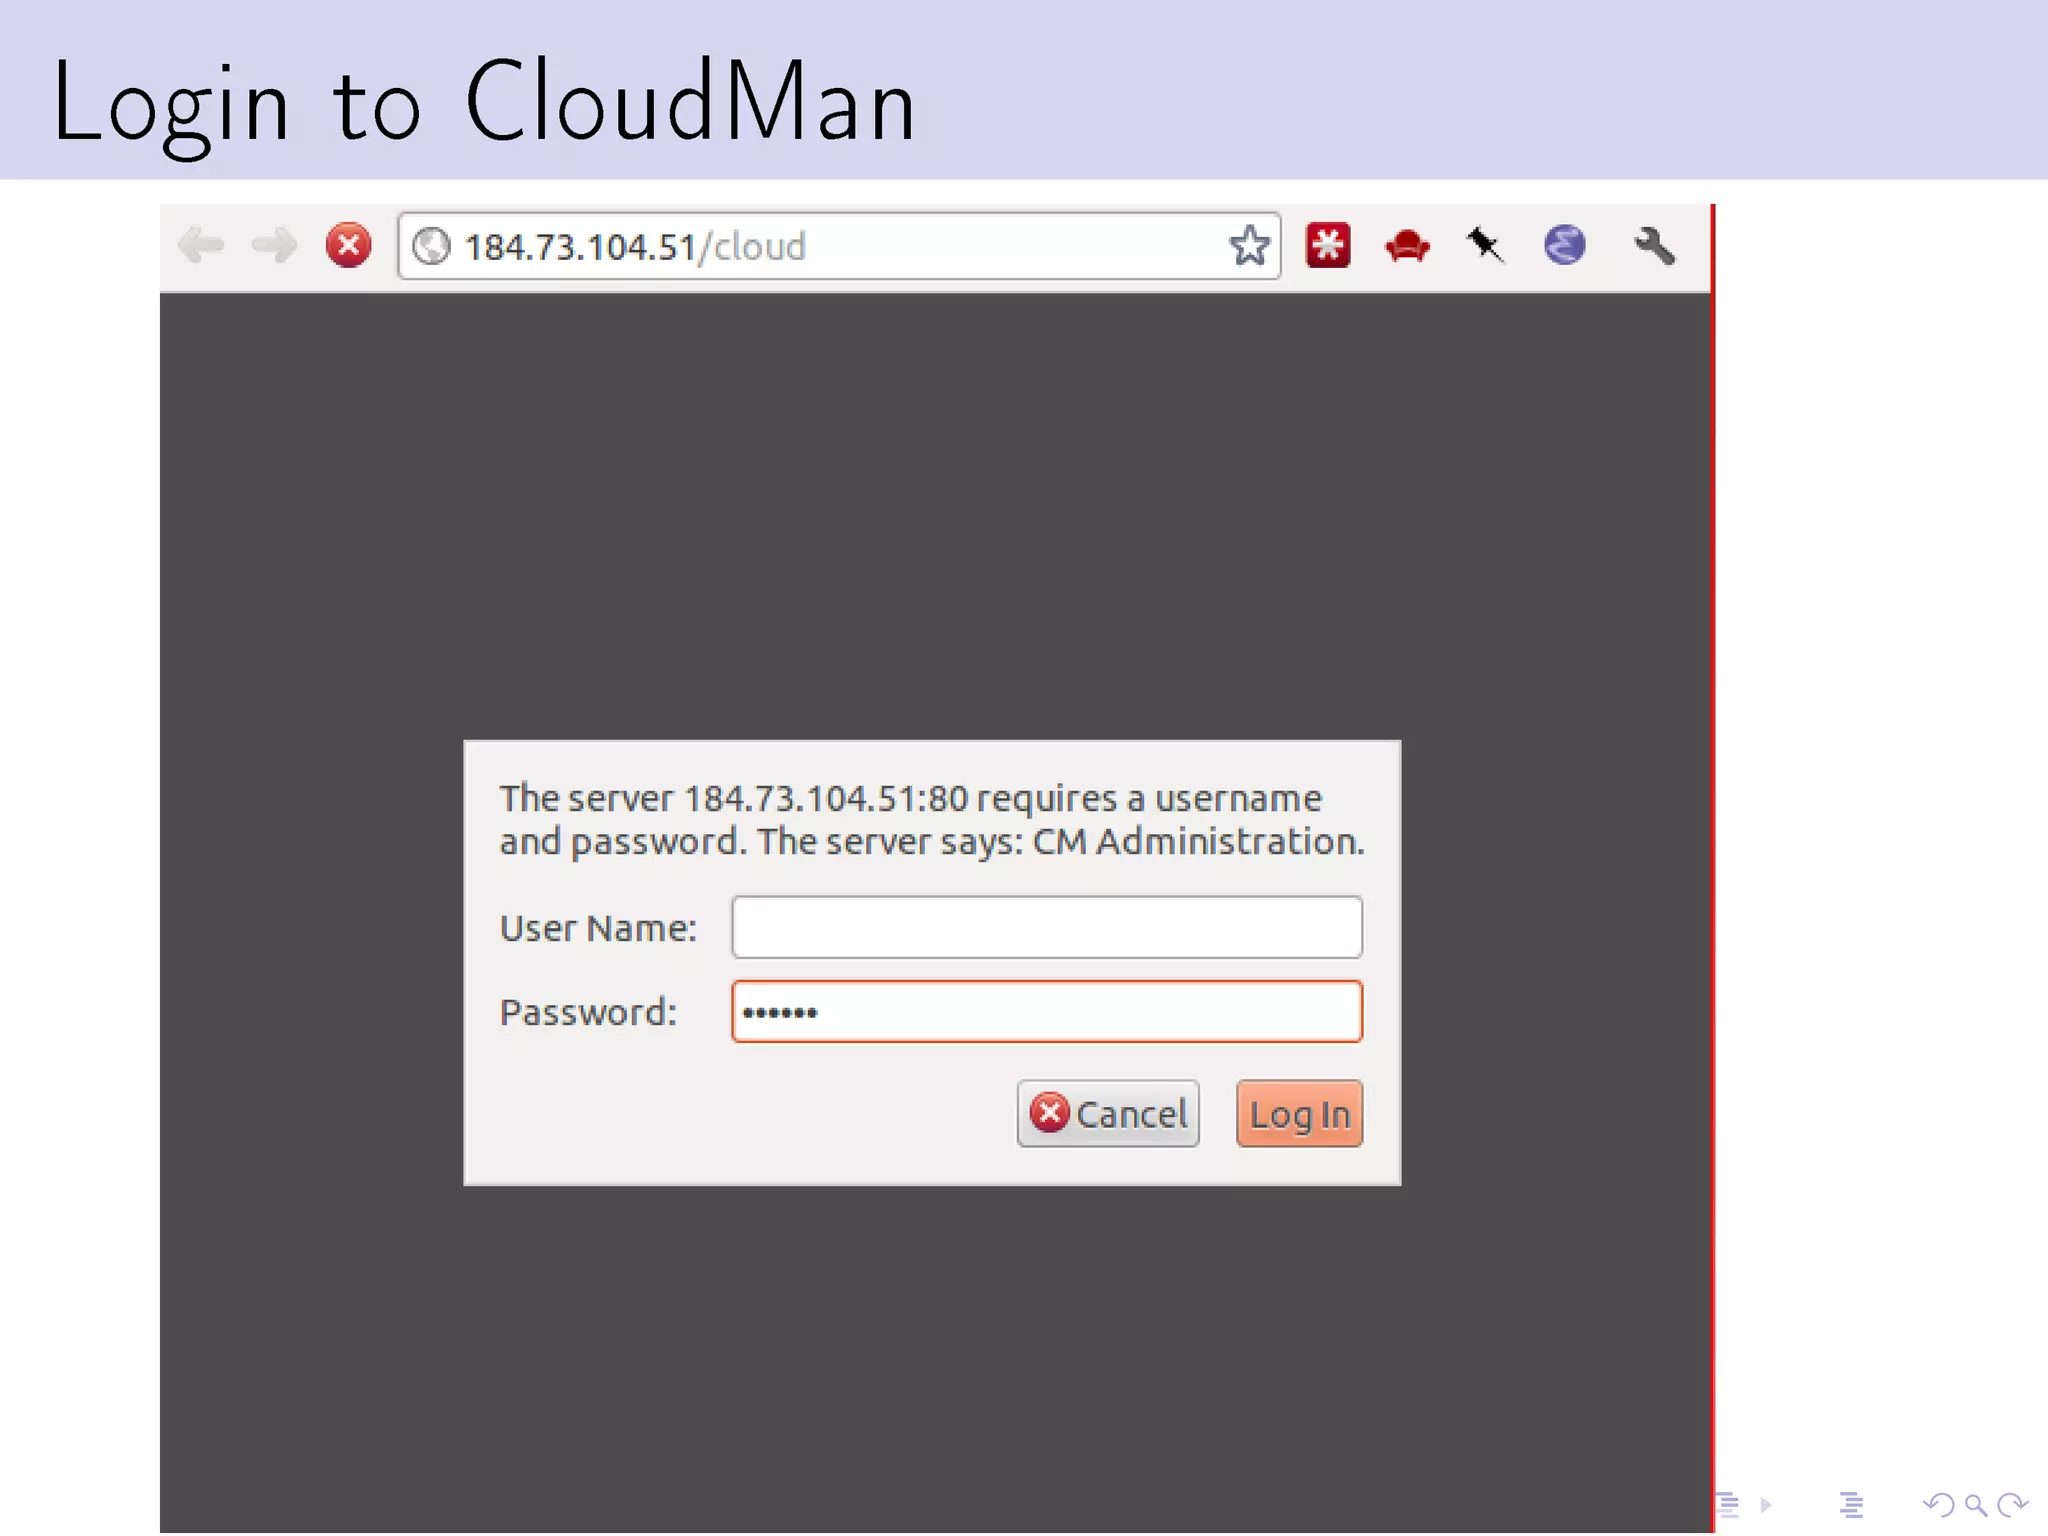Open the purple globe extension icon
2048x1536 pixels.
coord(1564,245)
